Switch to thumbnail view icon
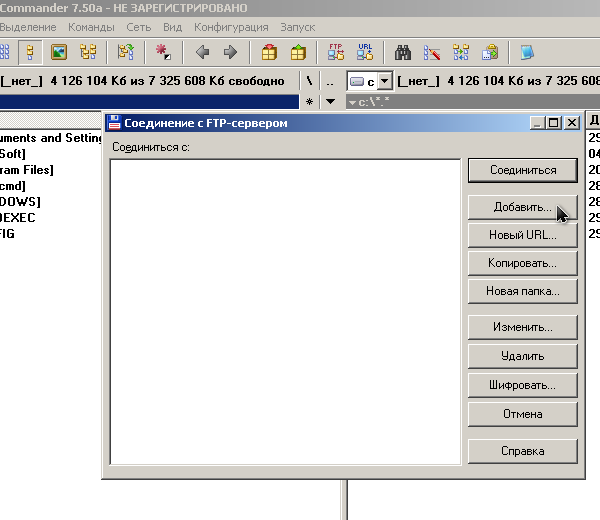This screenshot has width=600, height=520. point(59,52)
